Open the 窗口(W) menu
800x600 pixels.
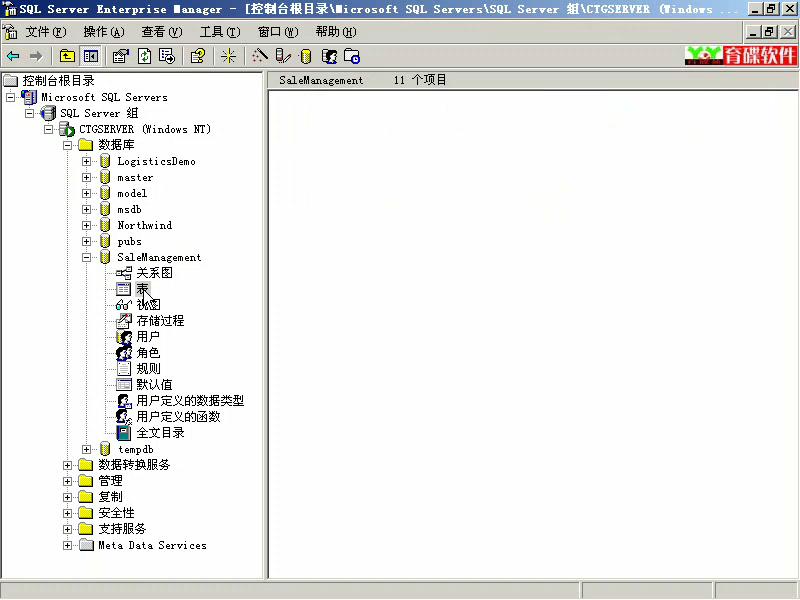click(278, 32)
